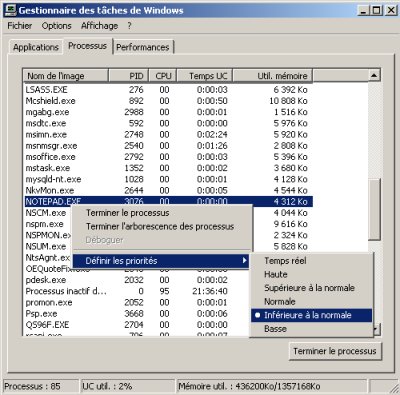The height and width of the screenshot is (395, 400).
Task: Set priority to Temps réel
Action: 285,261
